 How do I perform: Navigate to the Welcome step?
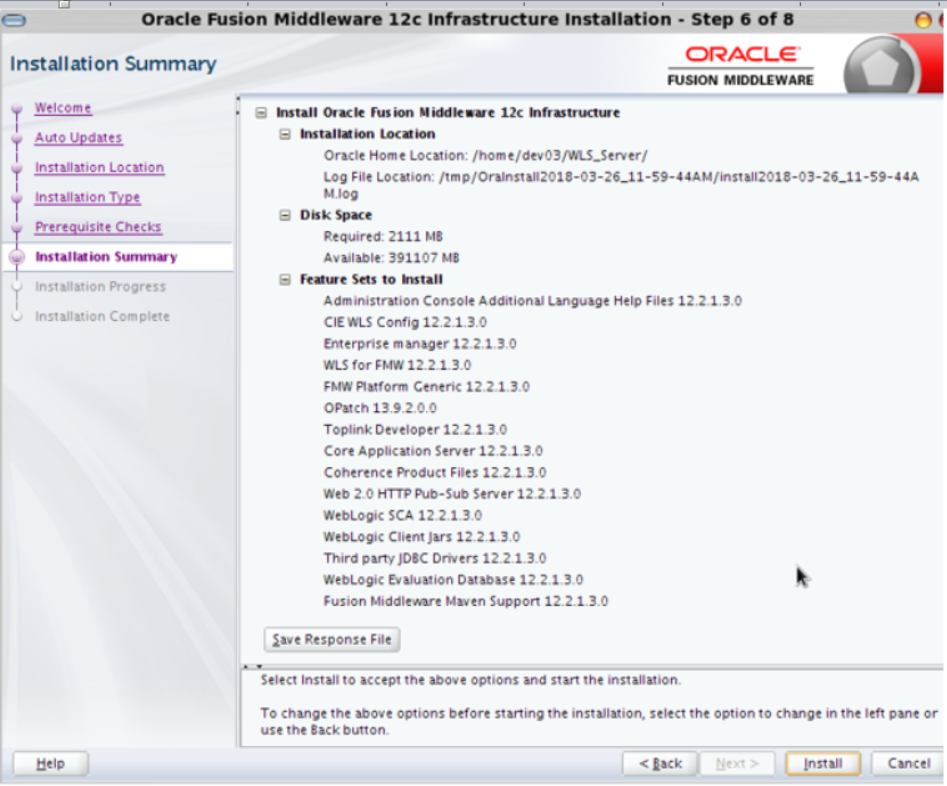click(63, 108)
